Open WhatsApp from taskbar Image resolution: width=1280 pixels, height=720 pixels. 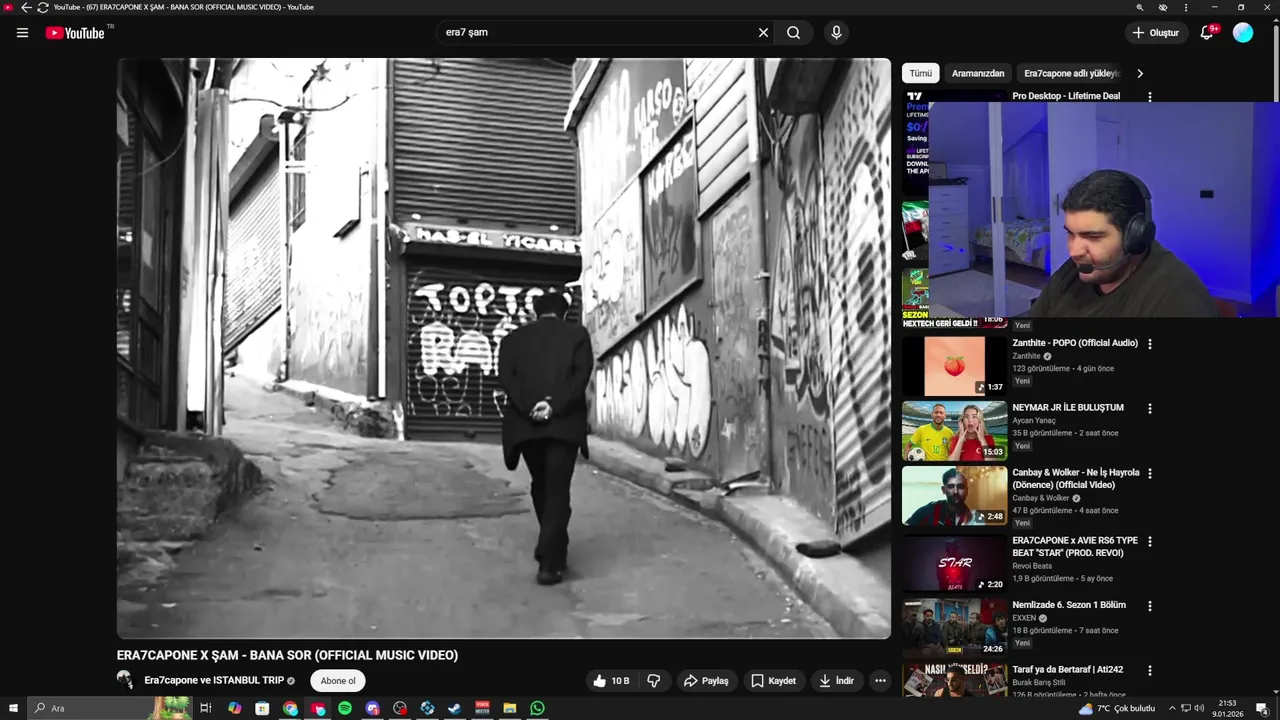(538, 708)
